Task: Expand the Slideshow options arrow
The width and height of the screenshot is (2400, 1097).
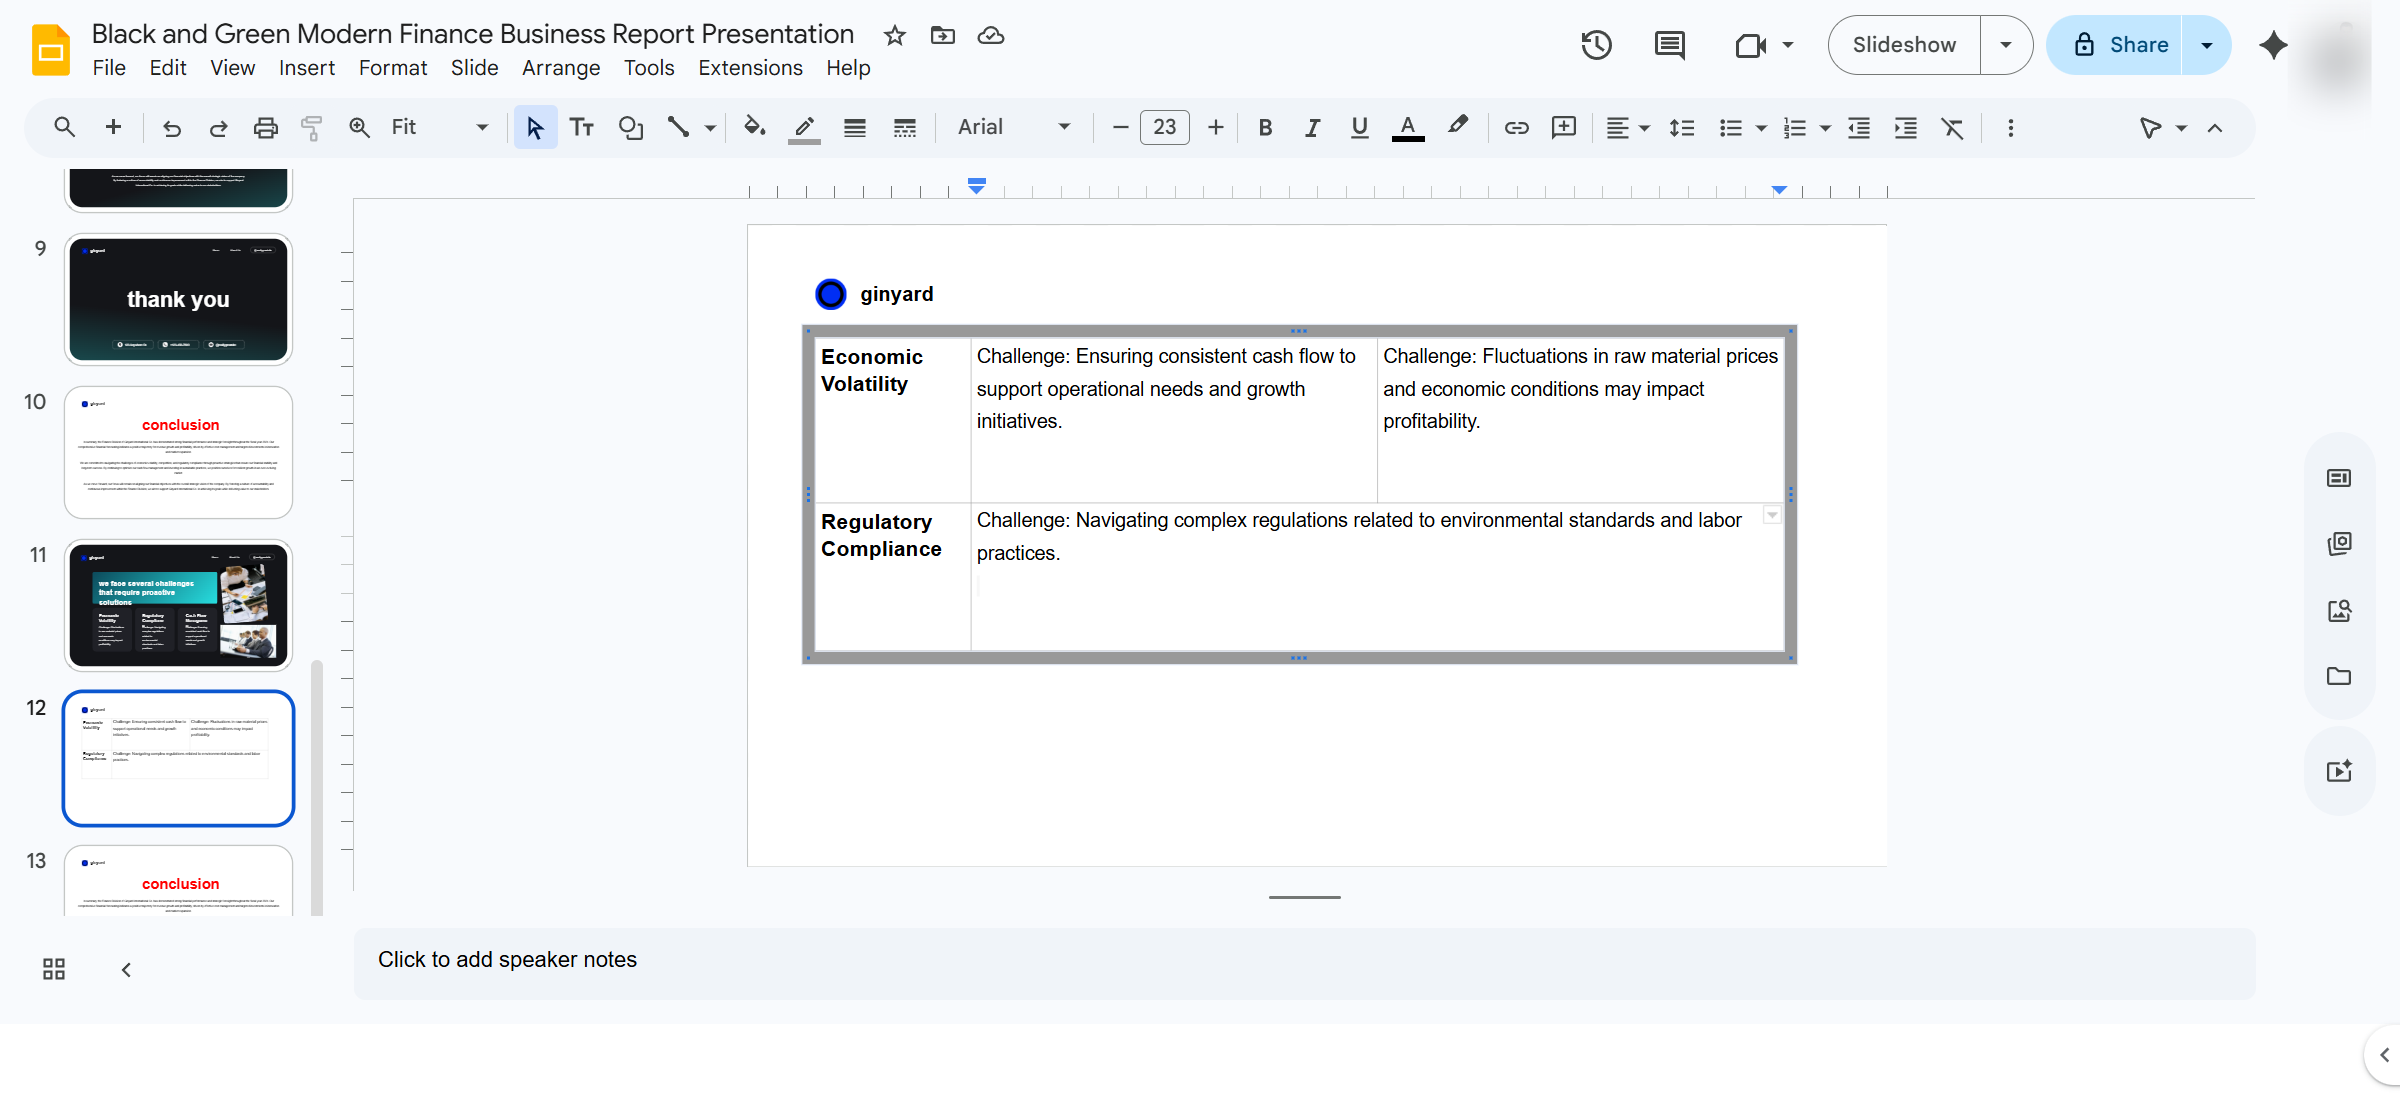Action: [x=2005, y=45]
